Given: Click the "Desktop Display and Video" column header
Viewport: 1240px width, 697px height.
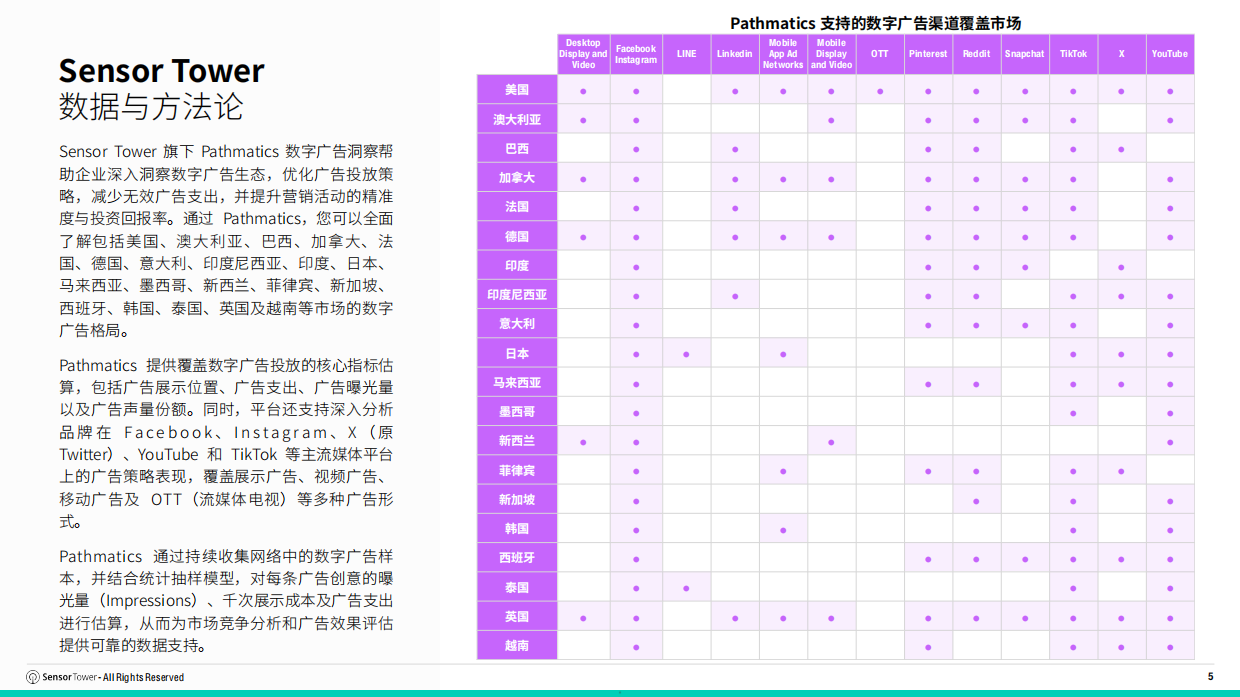Looking at the screenshot, I should (583, 54).
